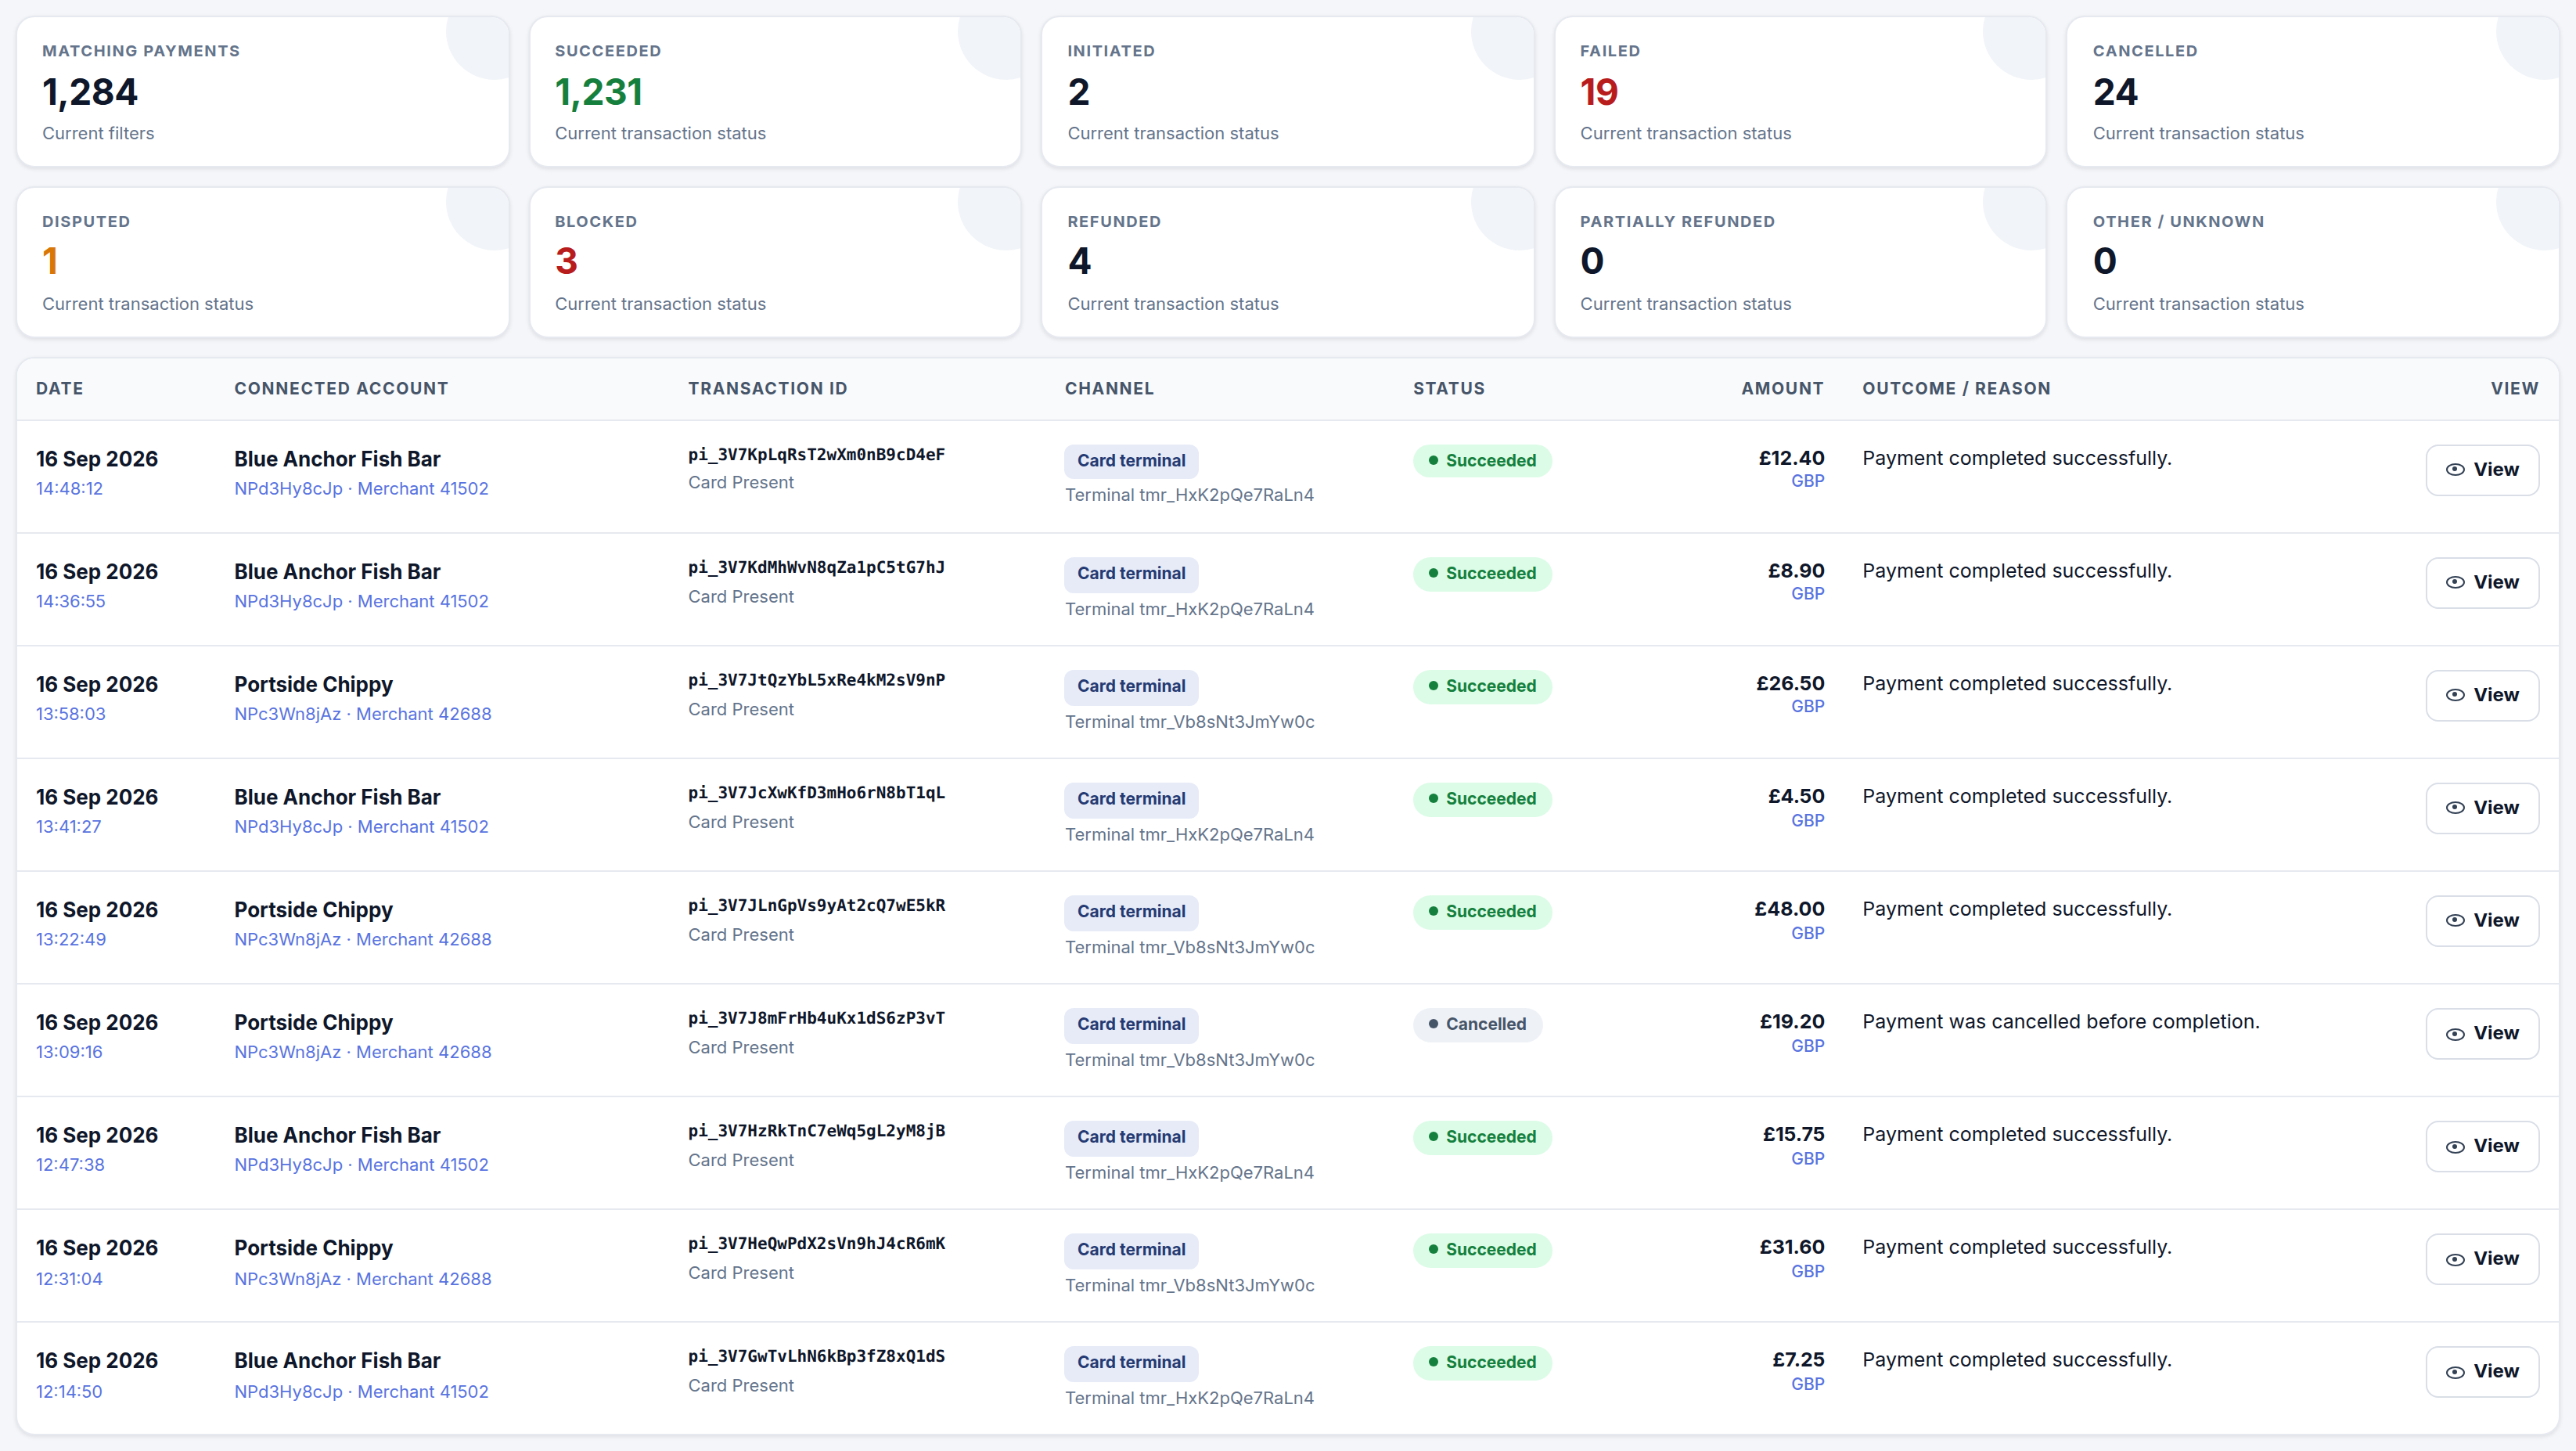Click the Matching Payments 1,284 card
Viewport: 2576px width, 1451px height.
[x=263, y=92]
